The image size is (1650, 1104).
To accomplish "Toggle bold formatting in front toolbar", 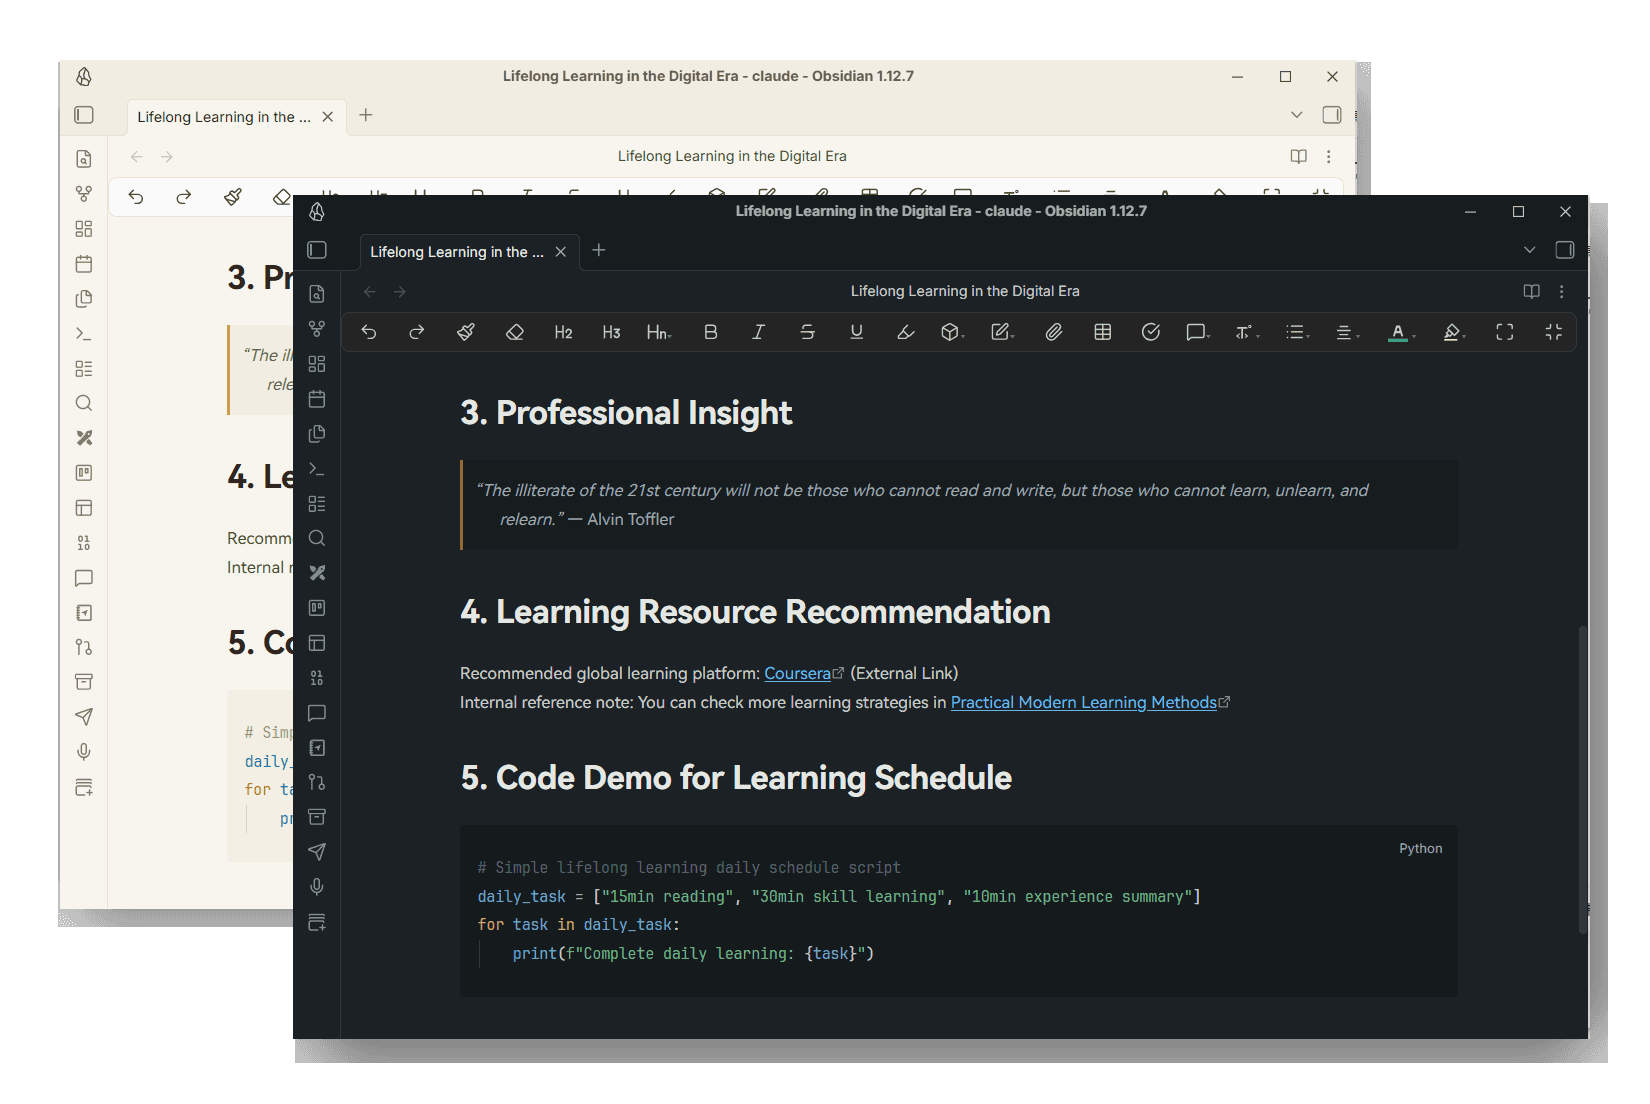I will (711, 332).
